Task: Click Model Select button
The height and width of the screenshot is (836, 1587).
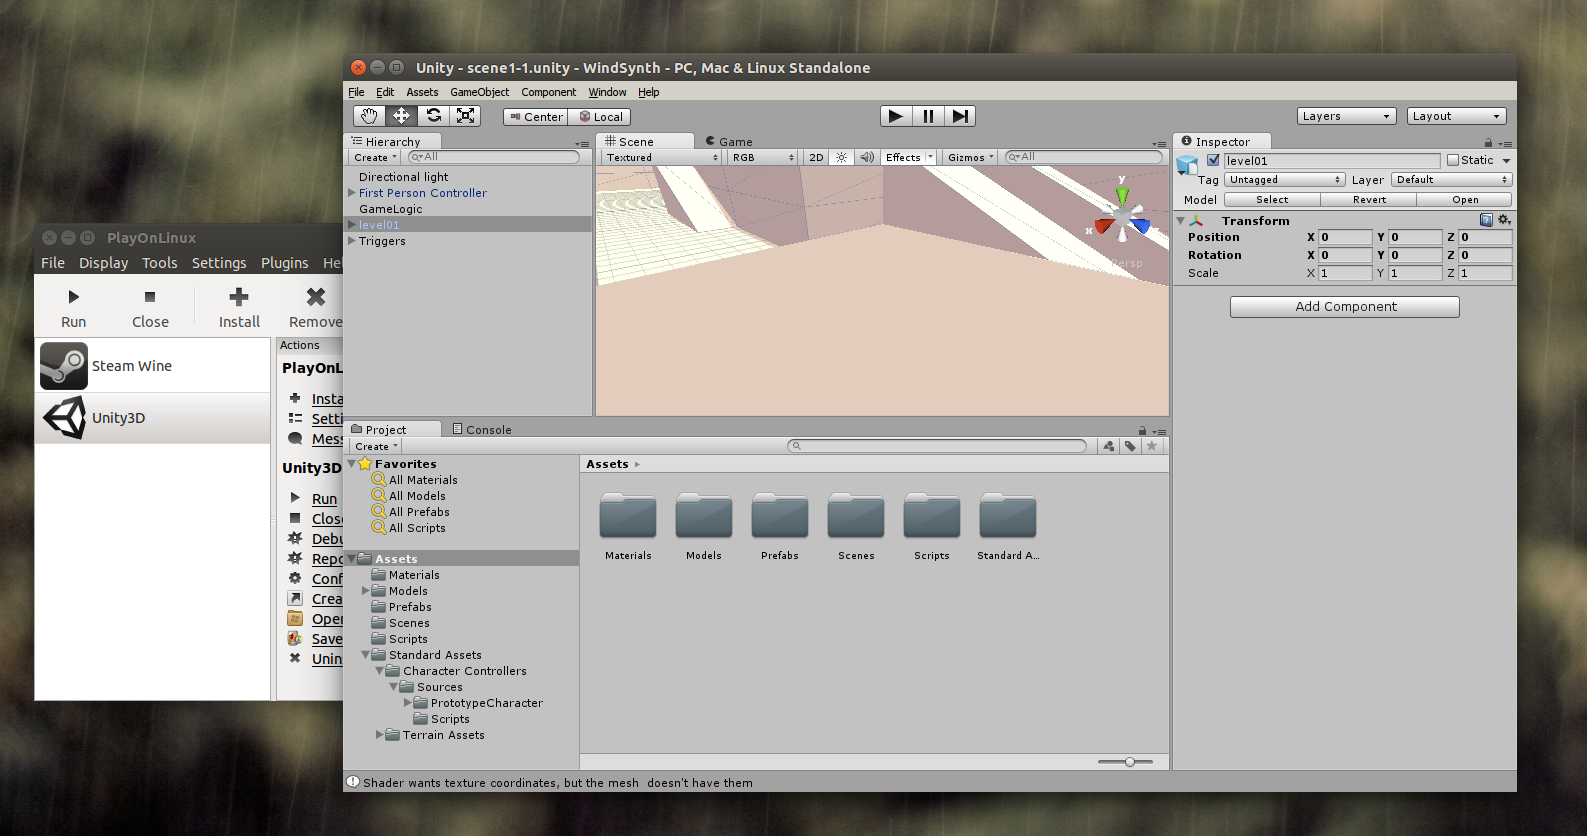Action: (1272, 200)
